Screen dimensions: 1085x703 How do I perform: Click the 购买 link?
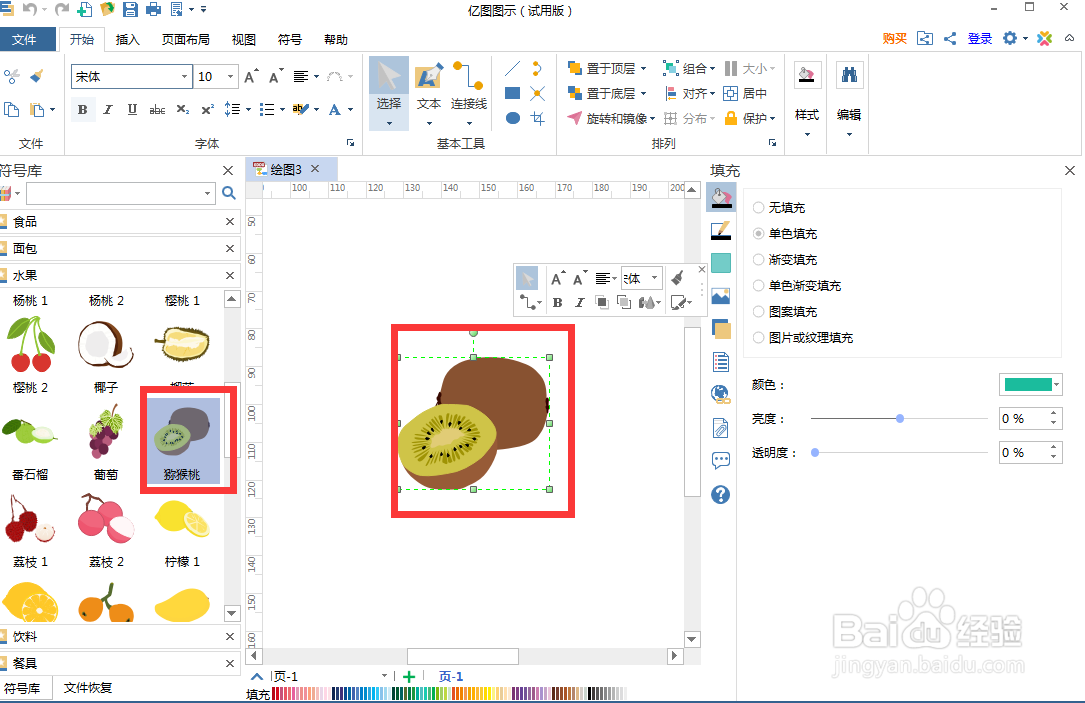coord(895,39)
